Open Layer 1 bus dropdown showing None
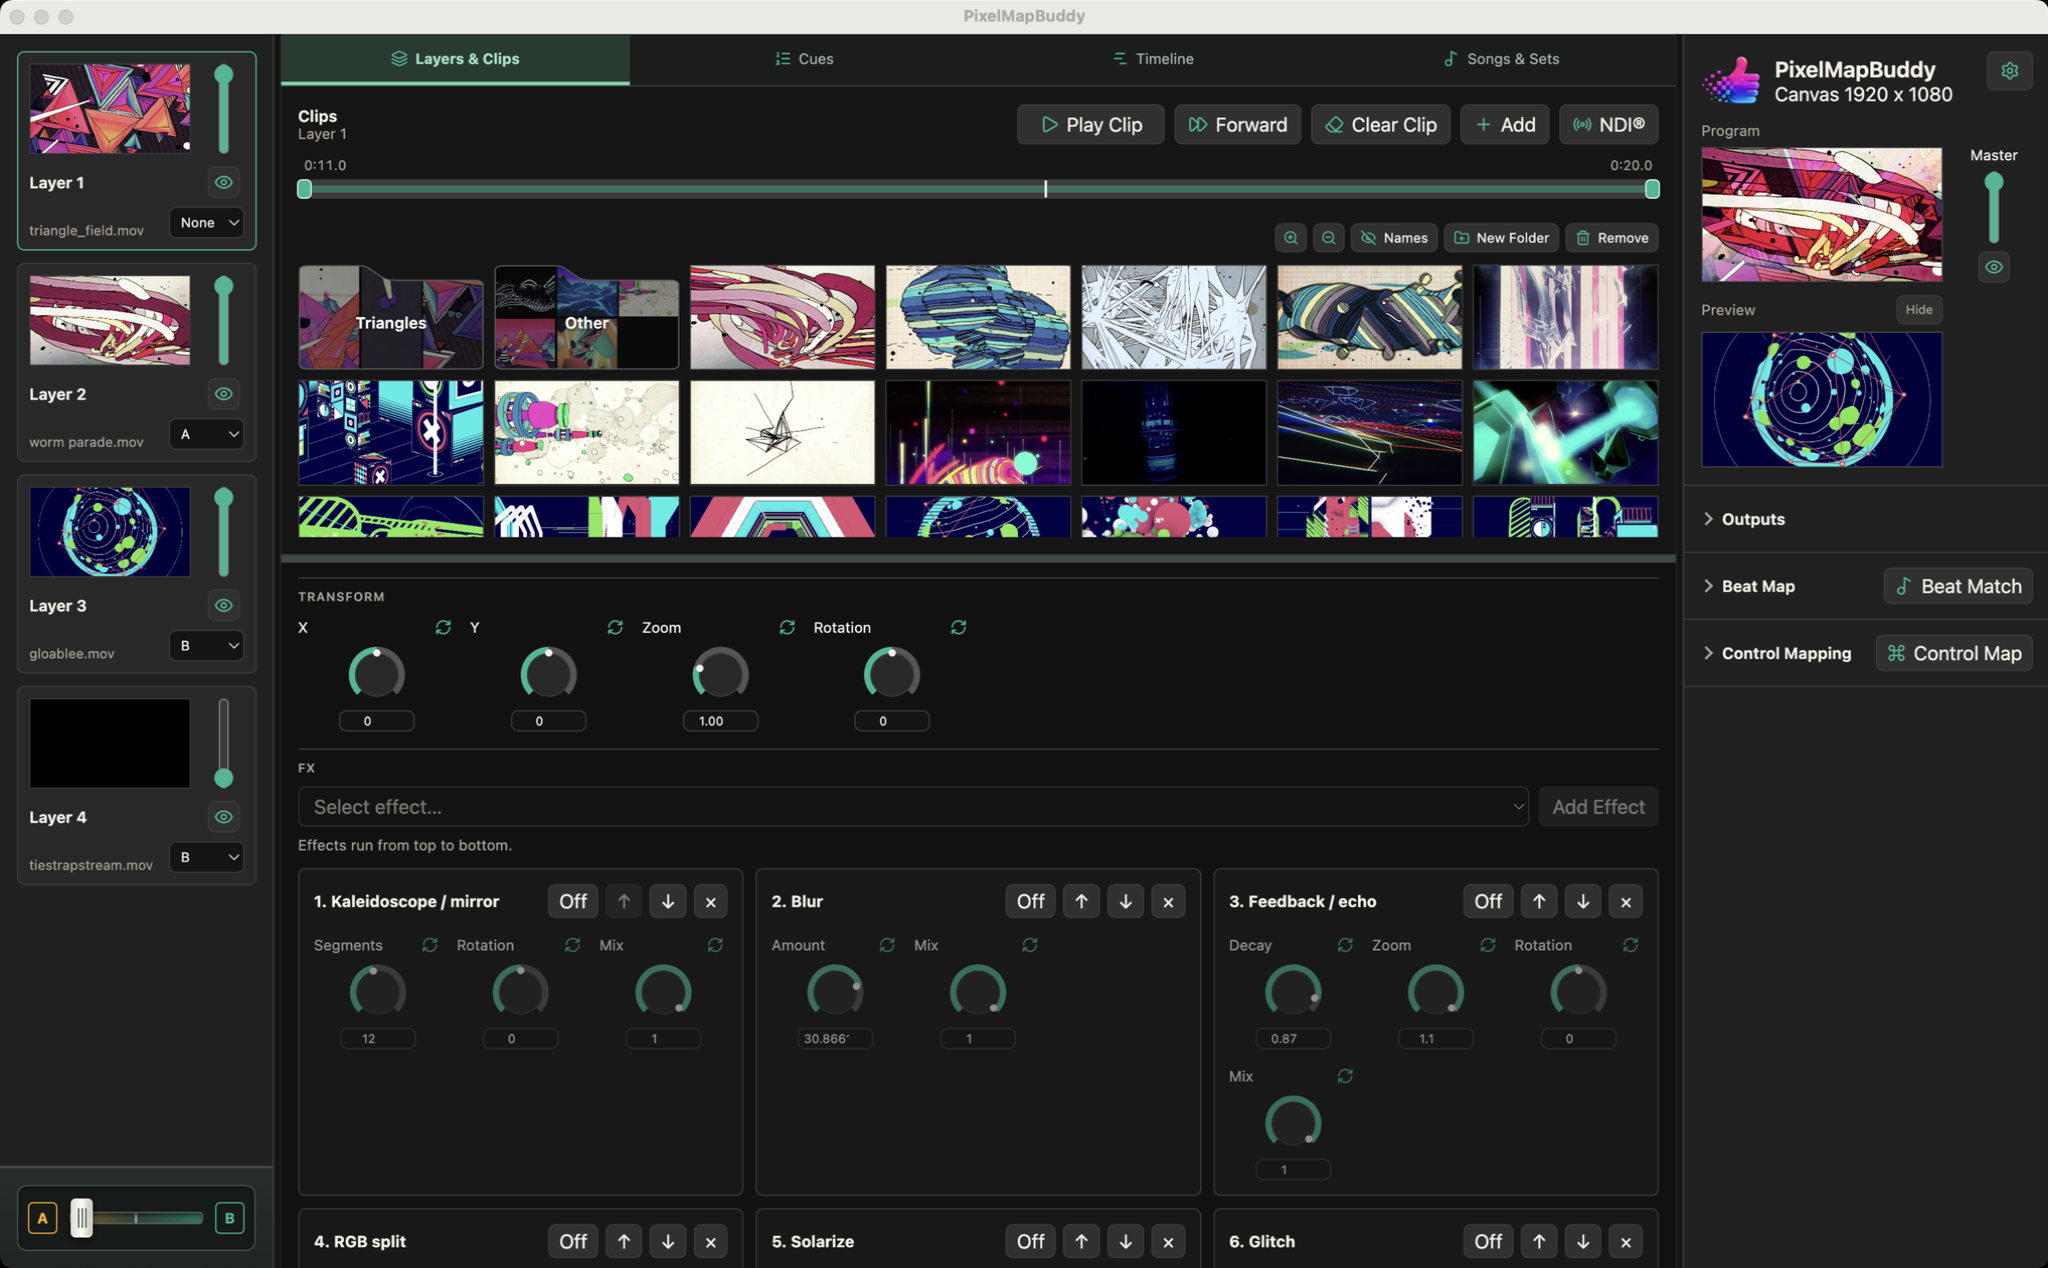 pos(207,222)
